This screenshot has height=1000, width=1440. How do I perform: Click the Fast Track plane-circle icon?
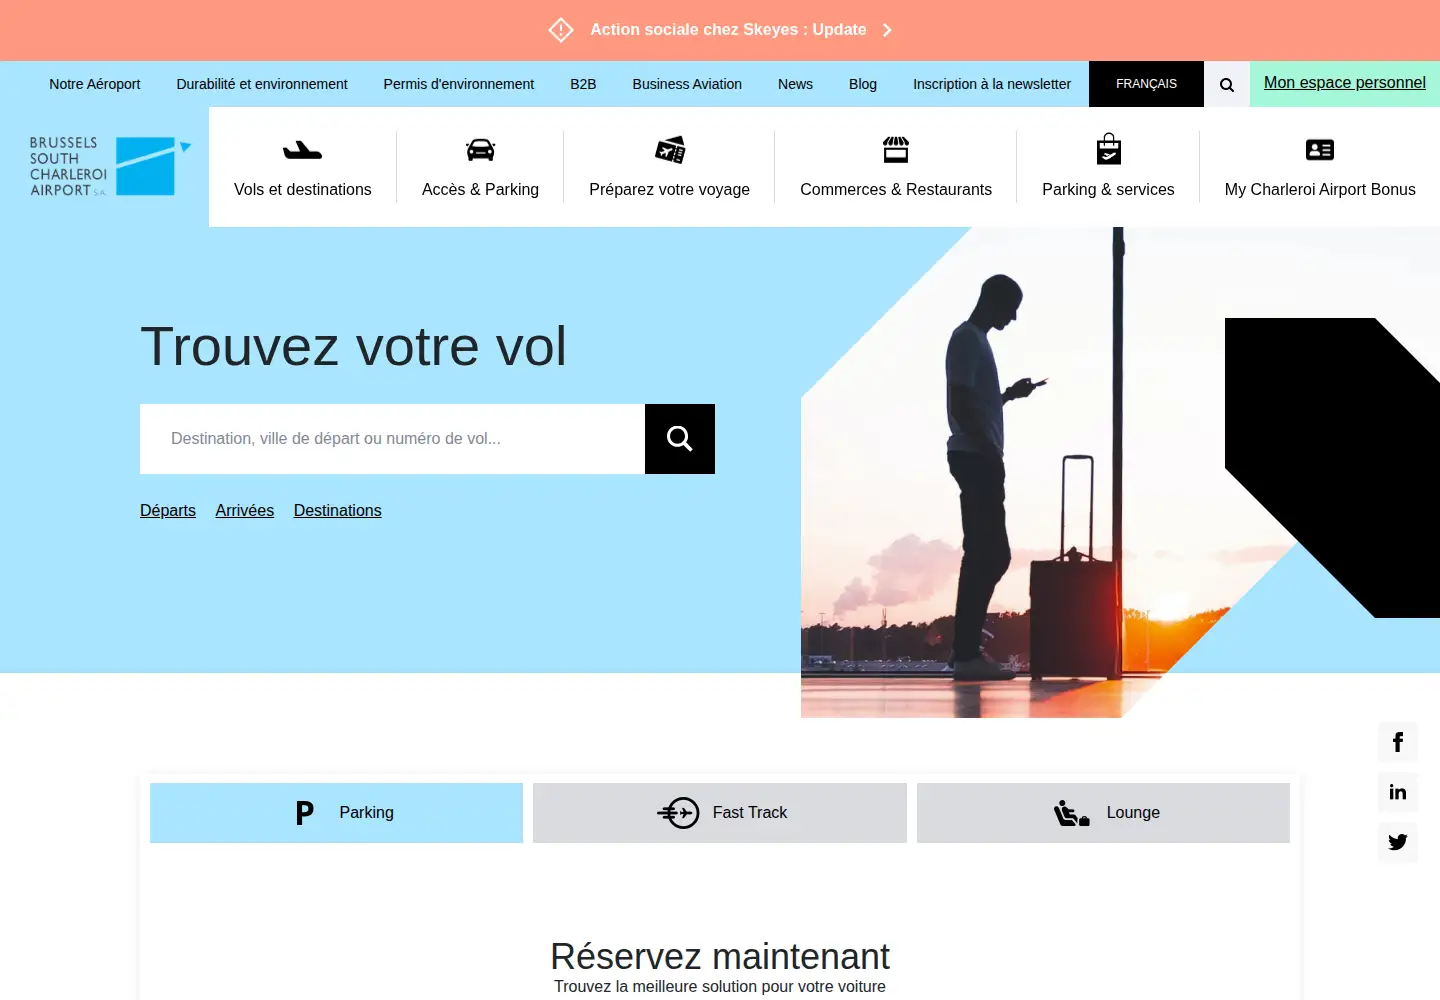coord(679,813)
